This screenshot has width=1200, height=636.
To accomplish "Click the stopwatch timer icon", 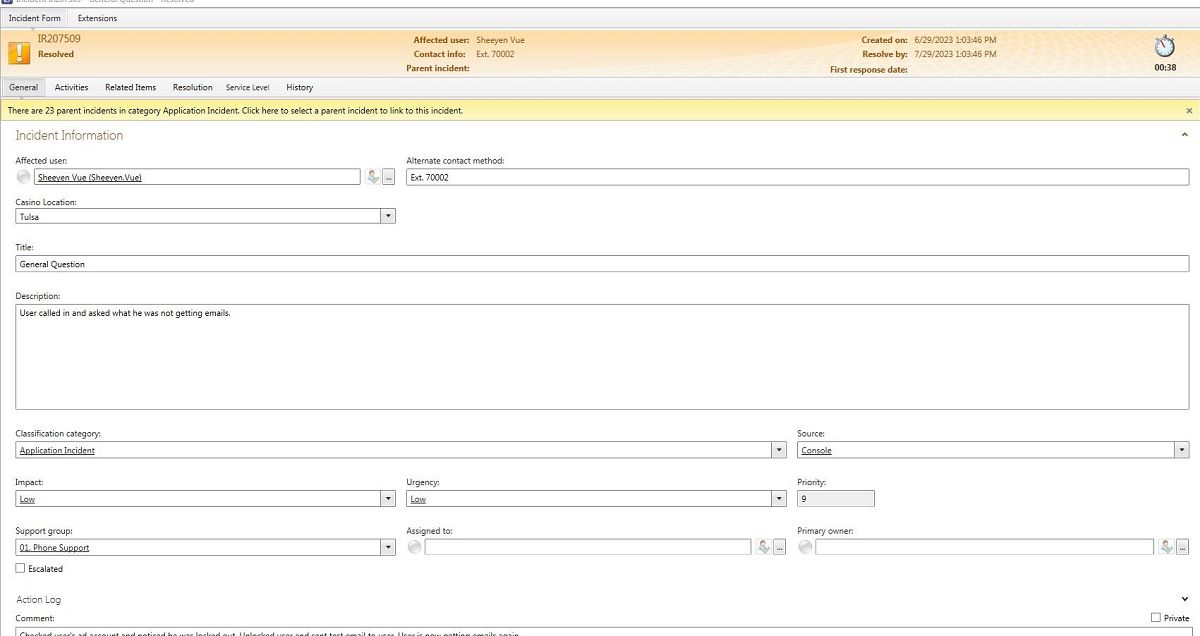I will [x=1164, y=46].
